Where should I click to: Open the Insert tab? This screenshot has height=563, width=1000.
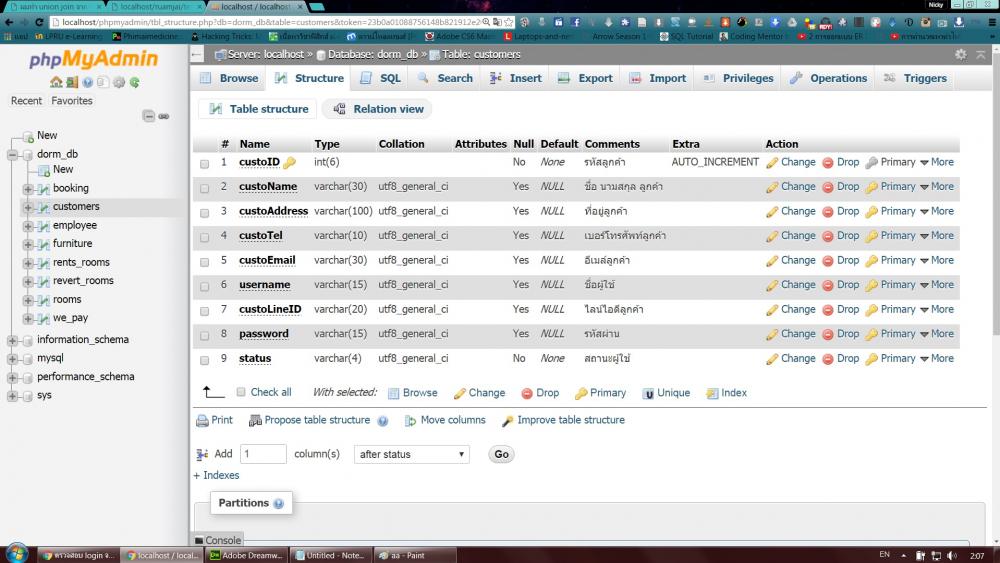[x=516, y=78]
